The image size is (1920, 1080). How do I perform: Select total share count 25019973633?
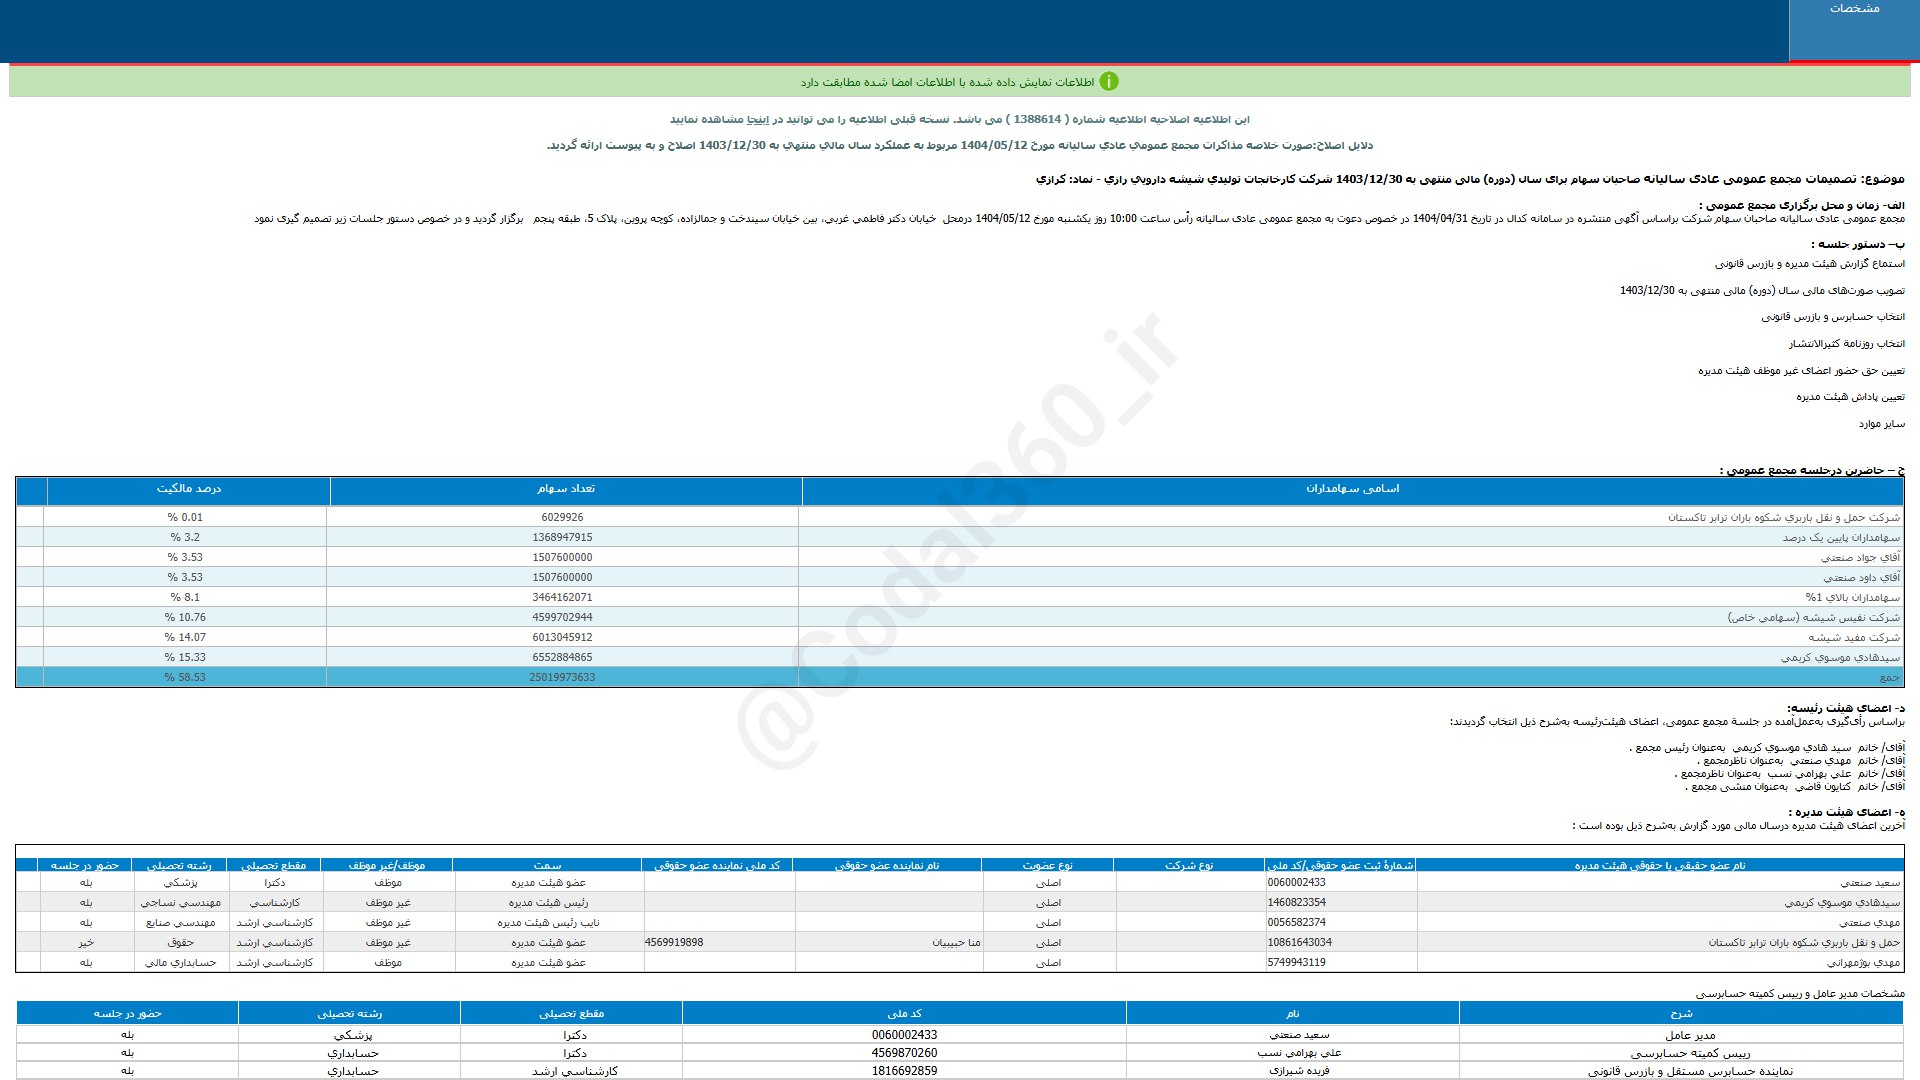click(x=562, y=678)
